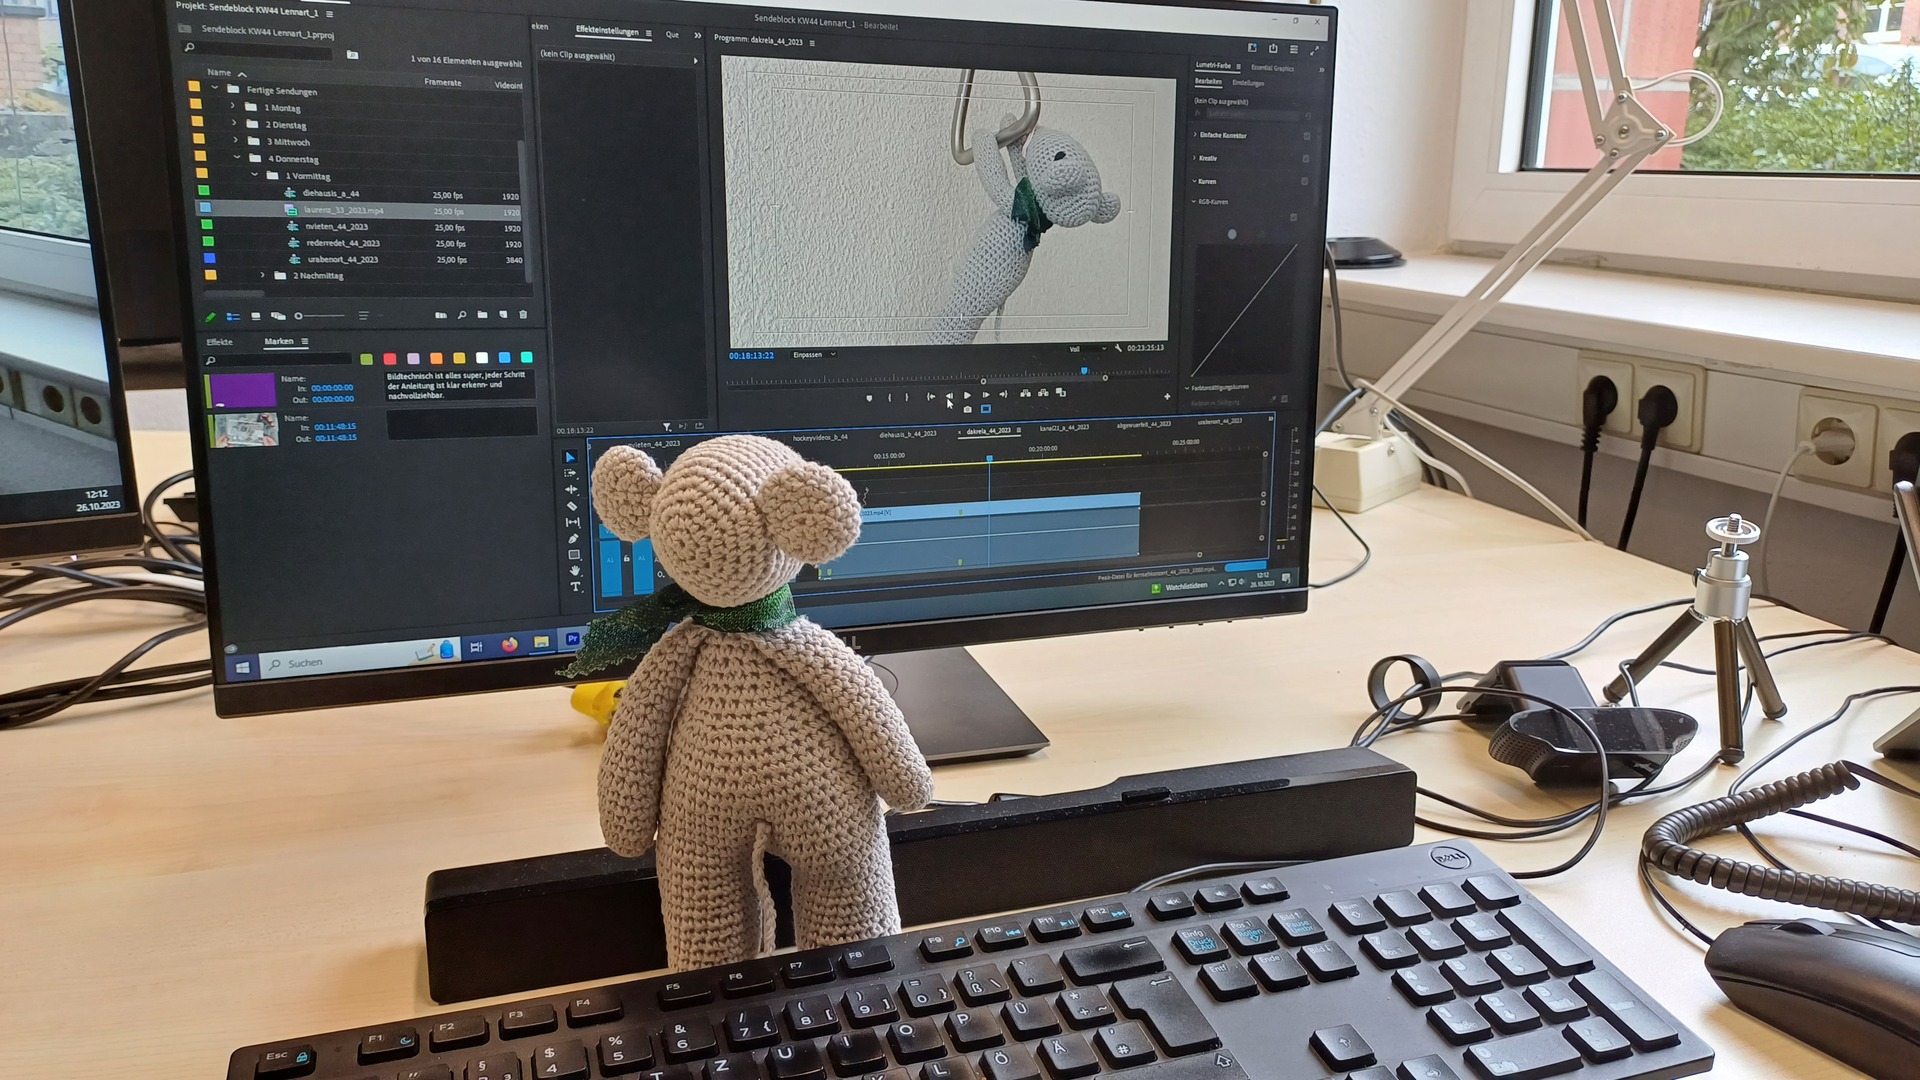Open the diehausis_b_44_2023 sequence tab

coord(908,434)
